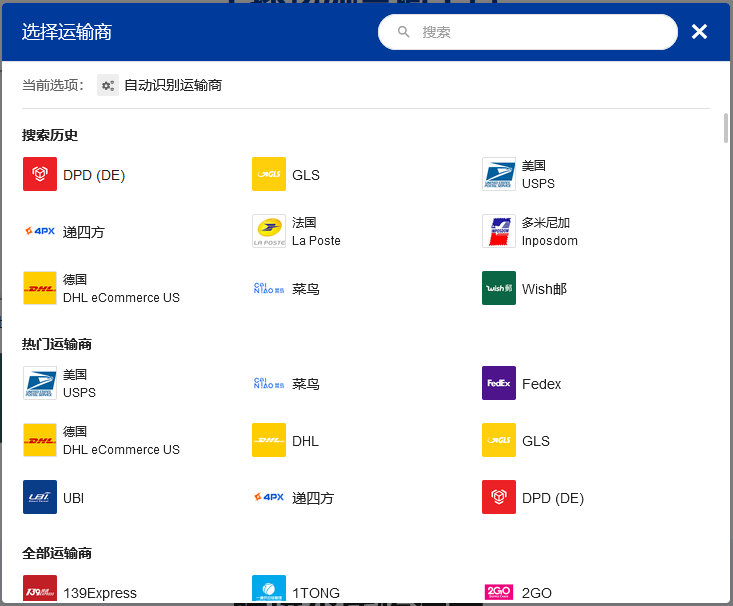
Task: Close the carrier selection dialog
Action: tap(699, 32)
